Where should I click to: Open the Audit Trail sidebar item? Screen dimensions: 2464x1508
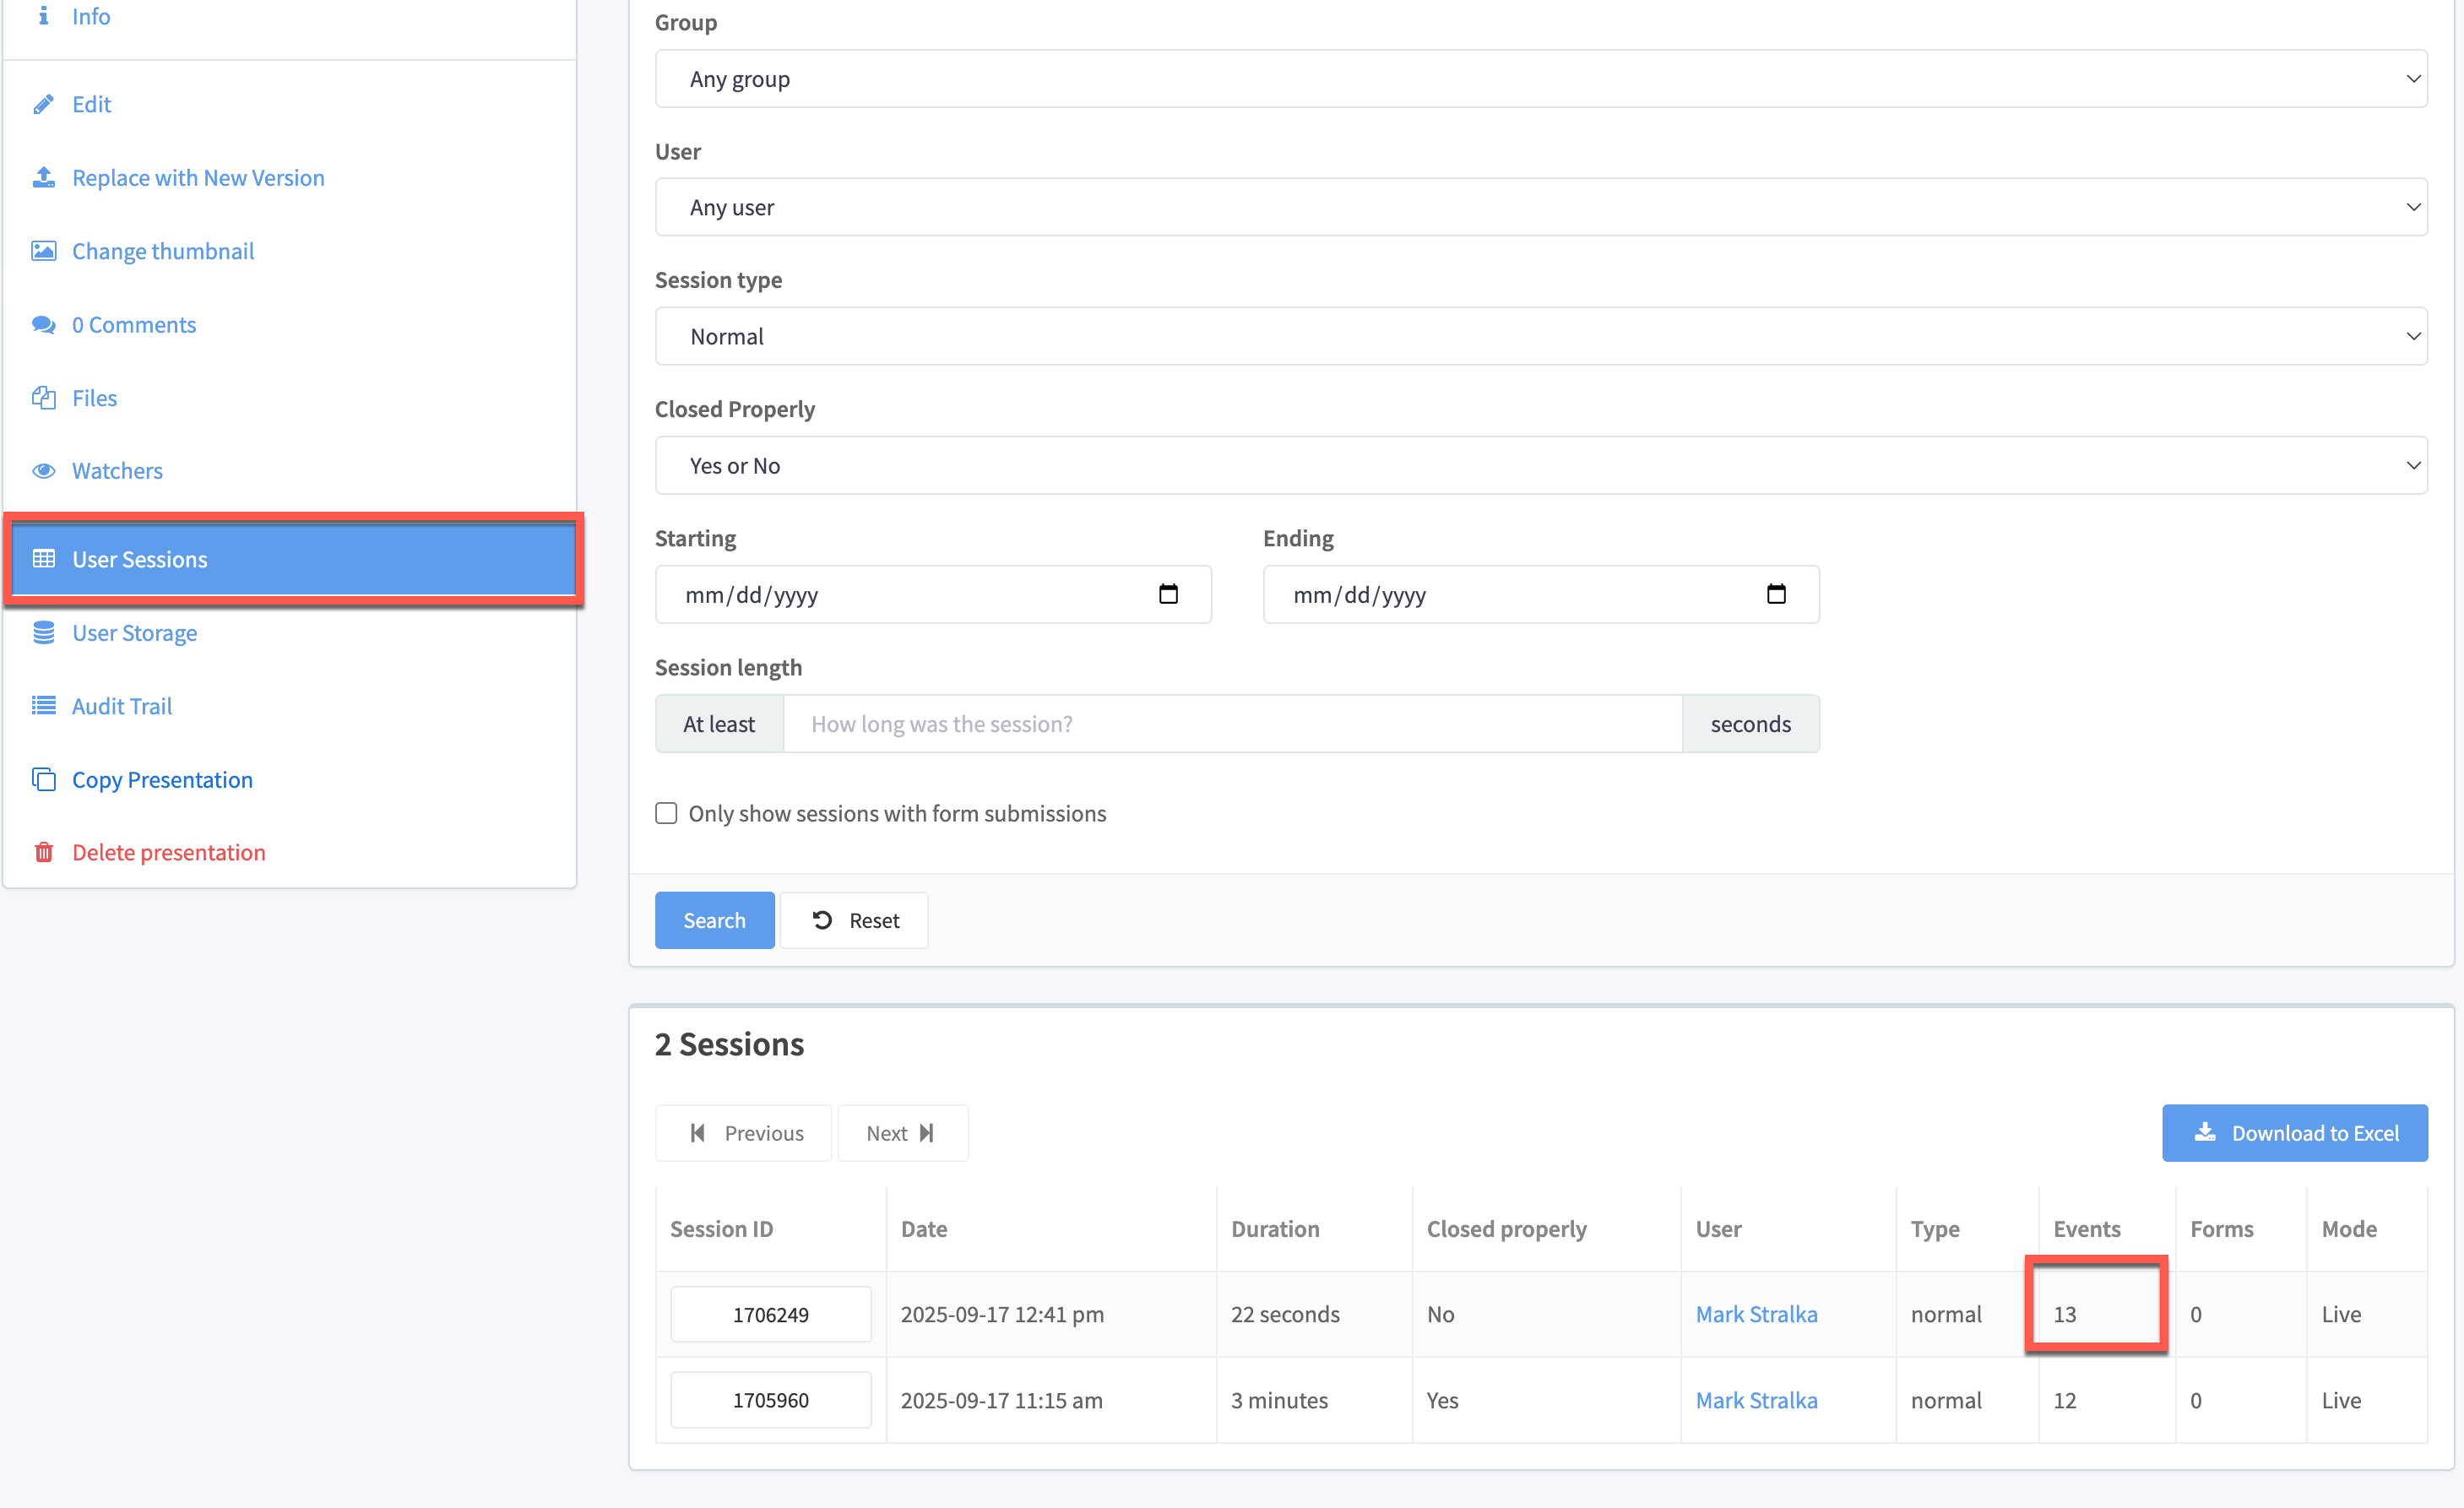122,706
